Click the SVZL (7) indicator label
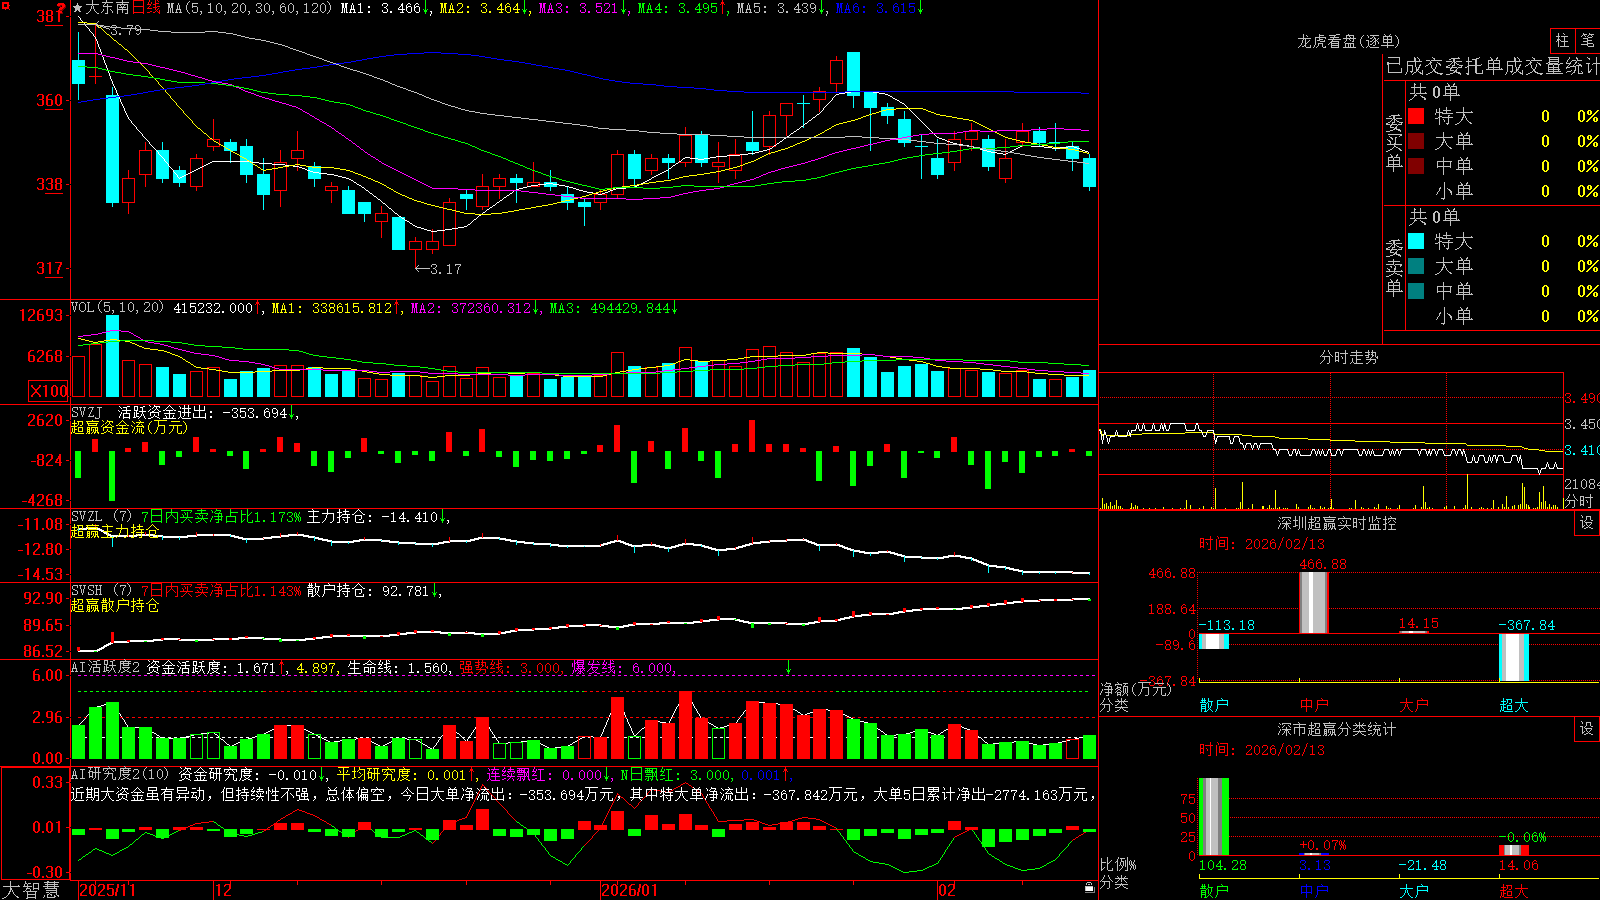Viewport: 1600px width, 900px height. tap(102, 517)
